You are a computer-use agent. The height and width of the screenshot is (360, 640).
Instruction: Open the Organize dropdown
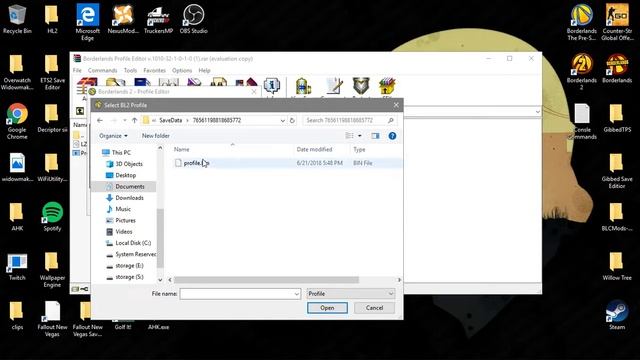(x=113, y=136)
